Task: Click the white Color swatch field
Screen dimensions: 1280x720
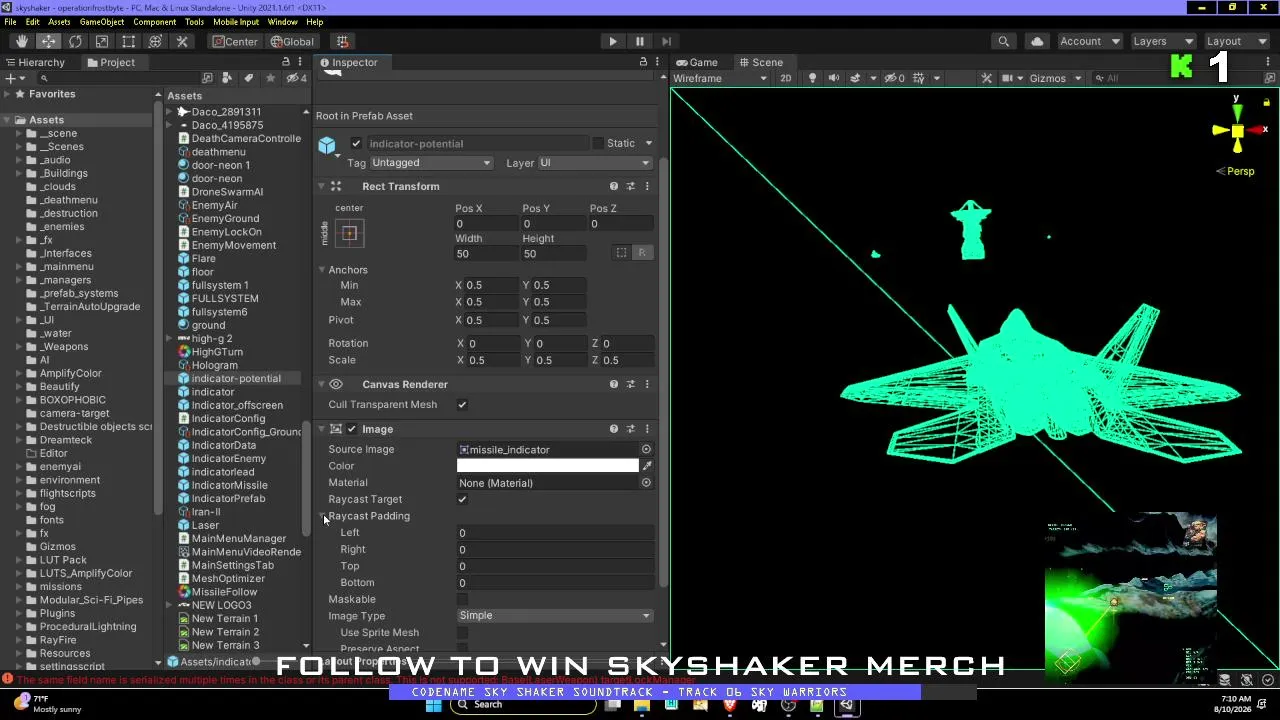Action: click(547, 466)
